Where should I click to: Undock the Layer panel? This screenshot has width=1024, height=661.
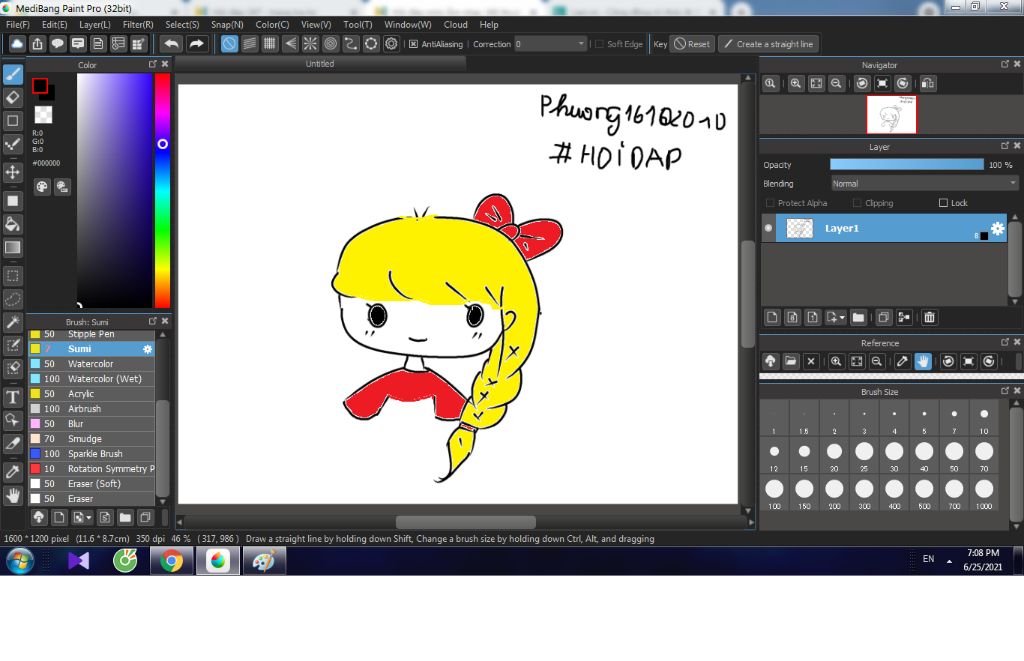pyautogui.click(x=1004, y=146)
